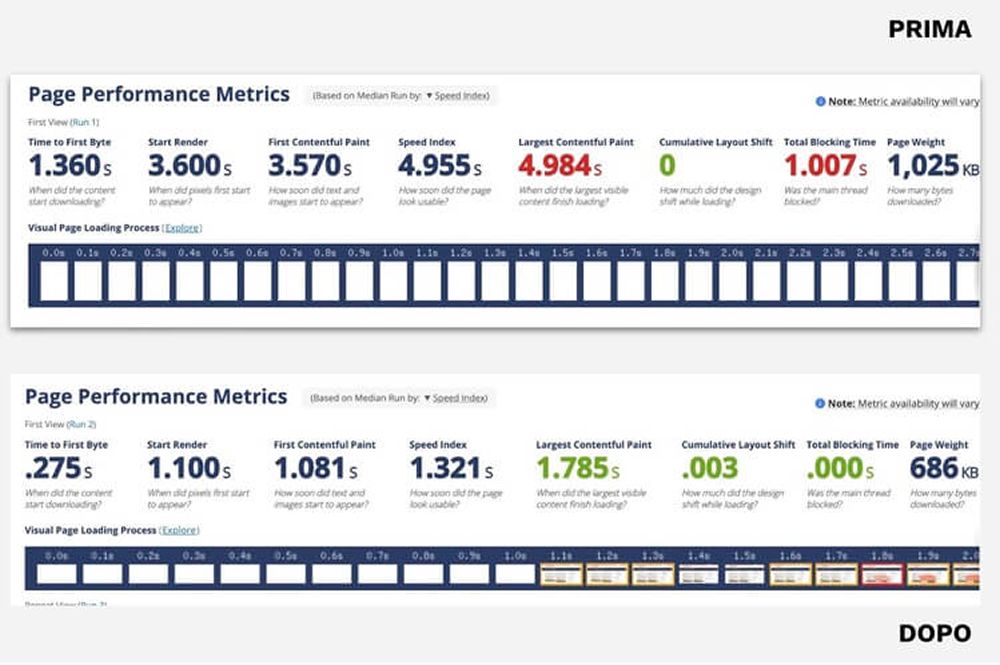
Task: Open the Run 2 link under First View
Action: pos(83,424)
